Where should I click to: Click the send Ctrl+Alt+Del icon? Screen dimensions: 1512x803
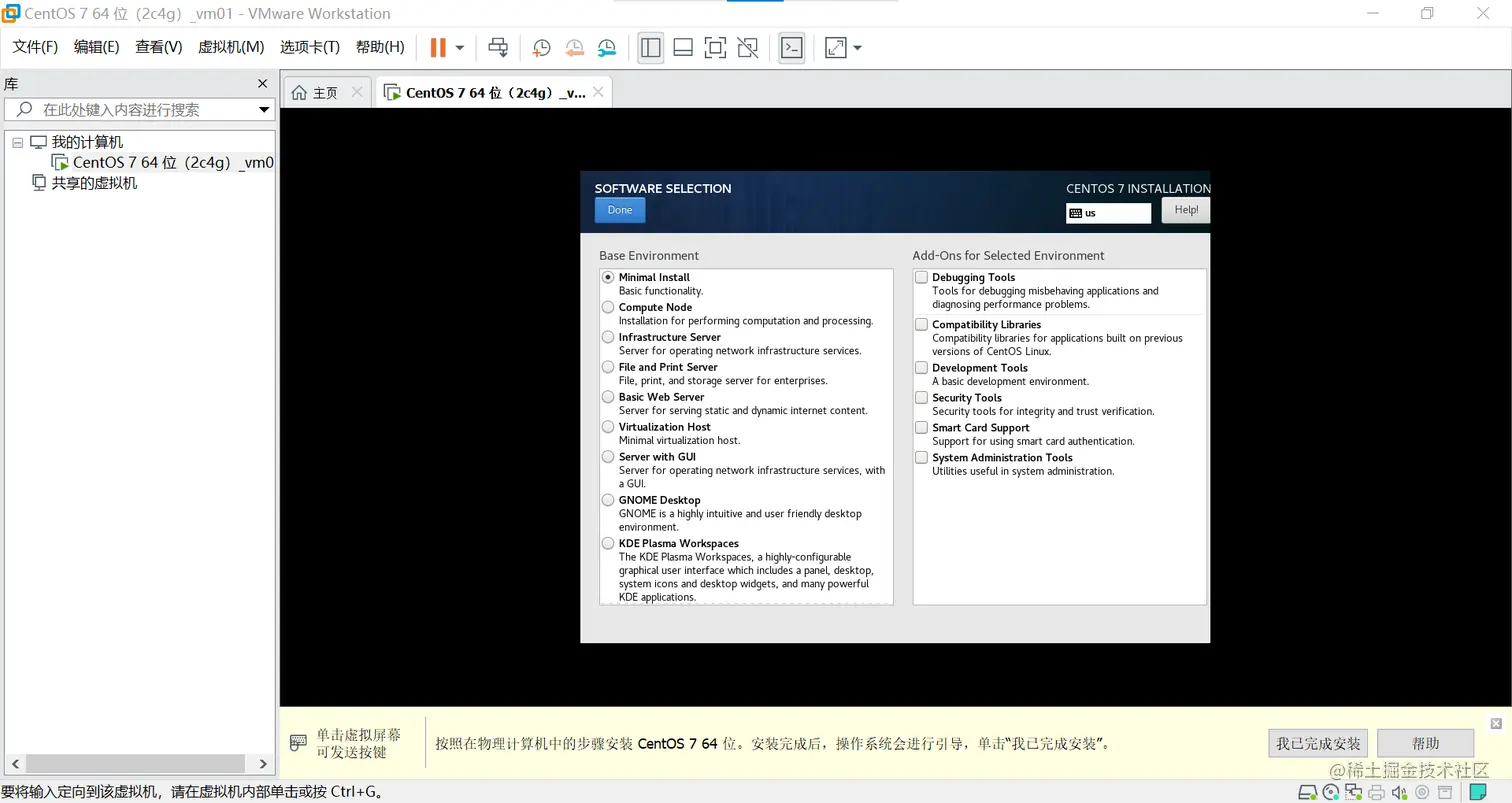click(x=498, y=47)
